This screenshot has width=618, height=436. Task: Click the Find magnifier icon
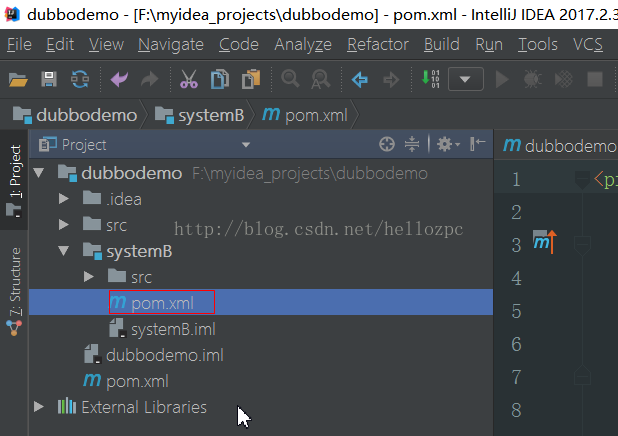pyautogui.click(x=290, y=79)
